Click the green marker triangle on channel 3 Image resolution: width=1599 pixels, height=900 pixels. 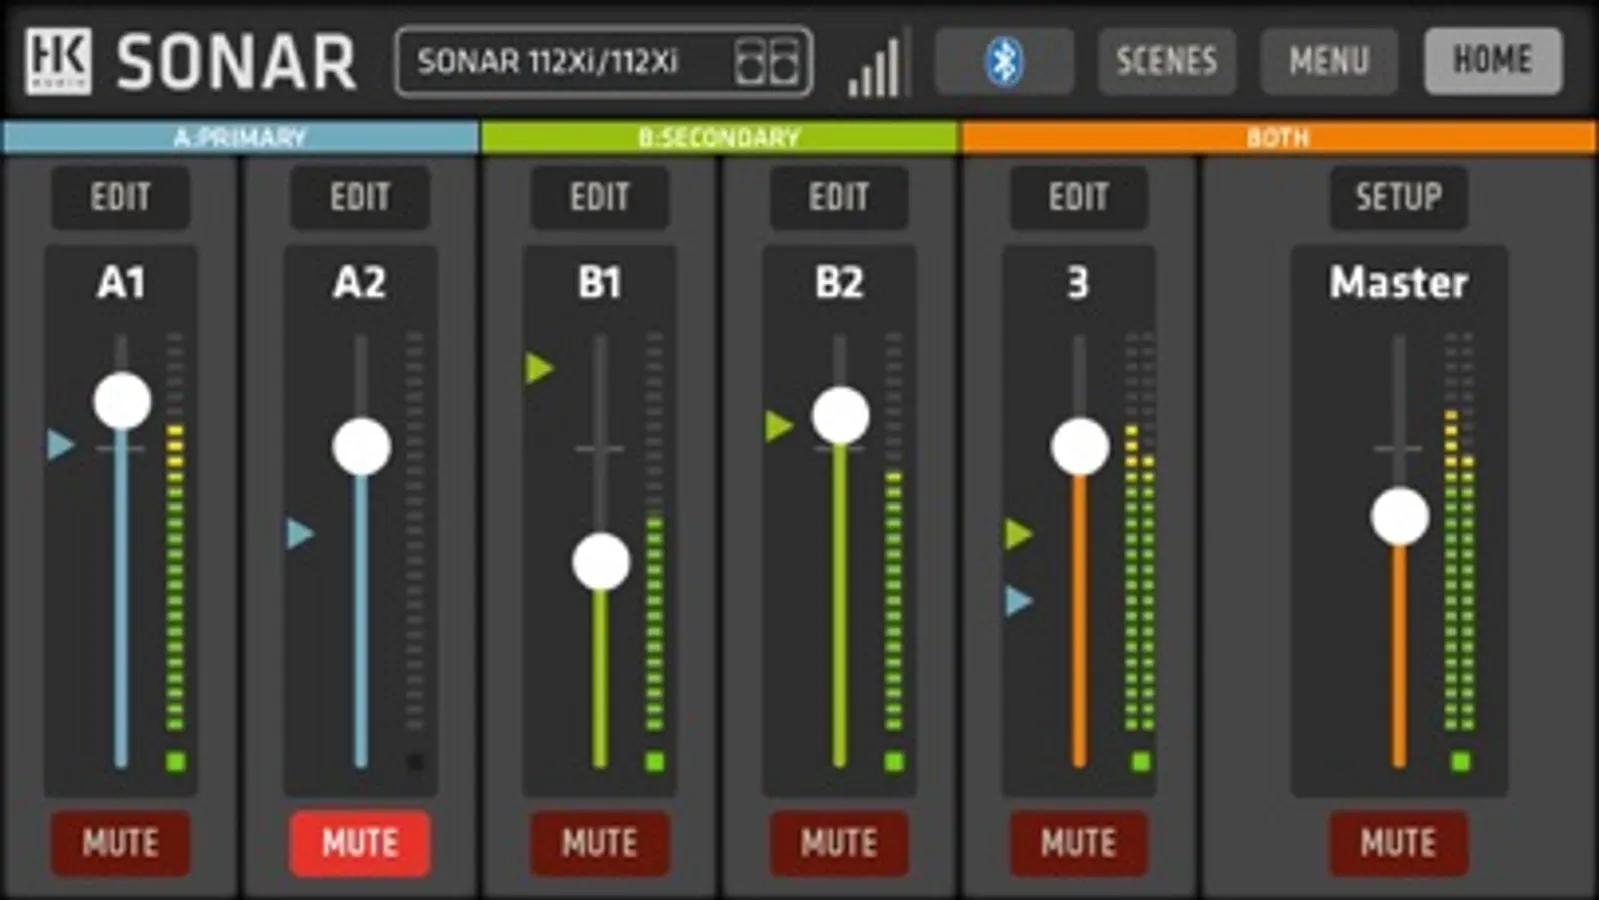(1019, 533)
